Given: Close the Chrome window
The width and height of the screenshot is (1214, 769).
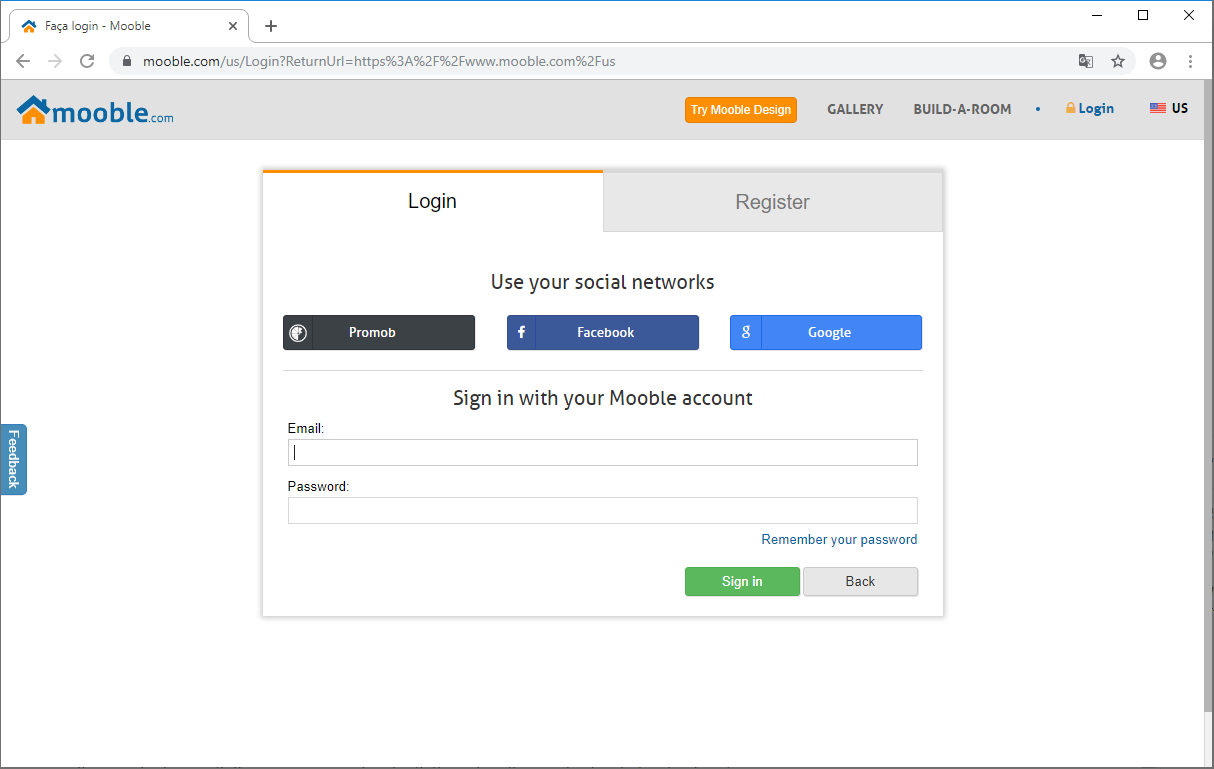Looking at the screenshot, I should pos(1189,15).
